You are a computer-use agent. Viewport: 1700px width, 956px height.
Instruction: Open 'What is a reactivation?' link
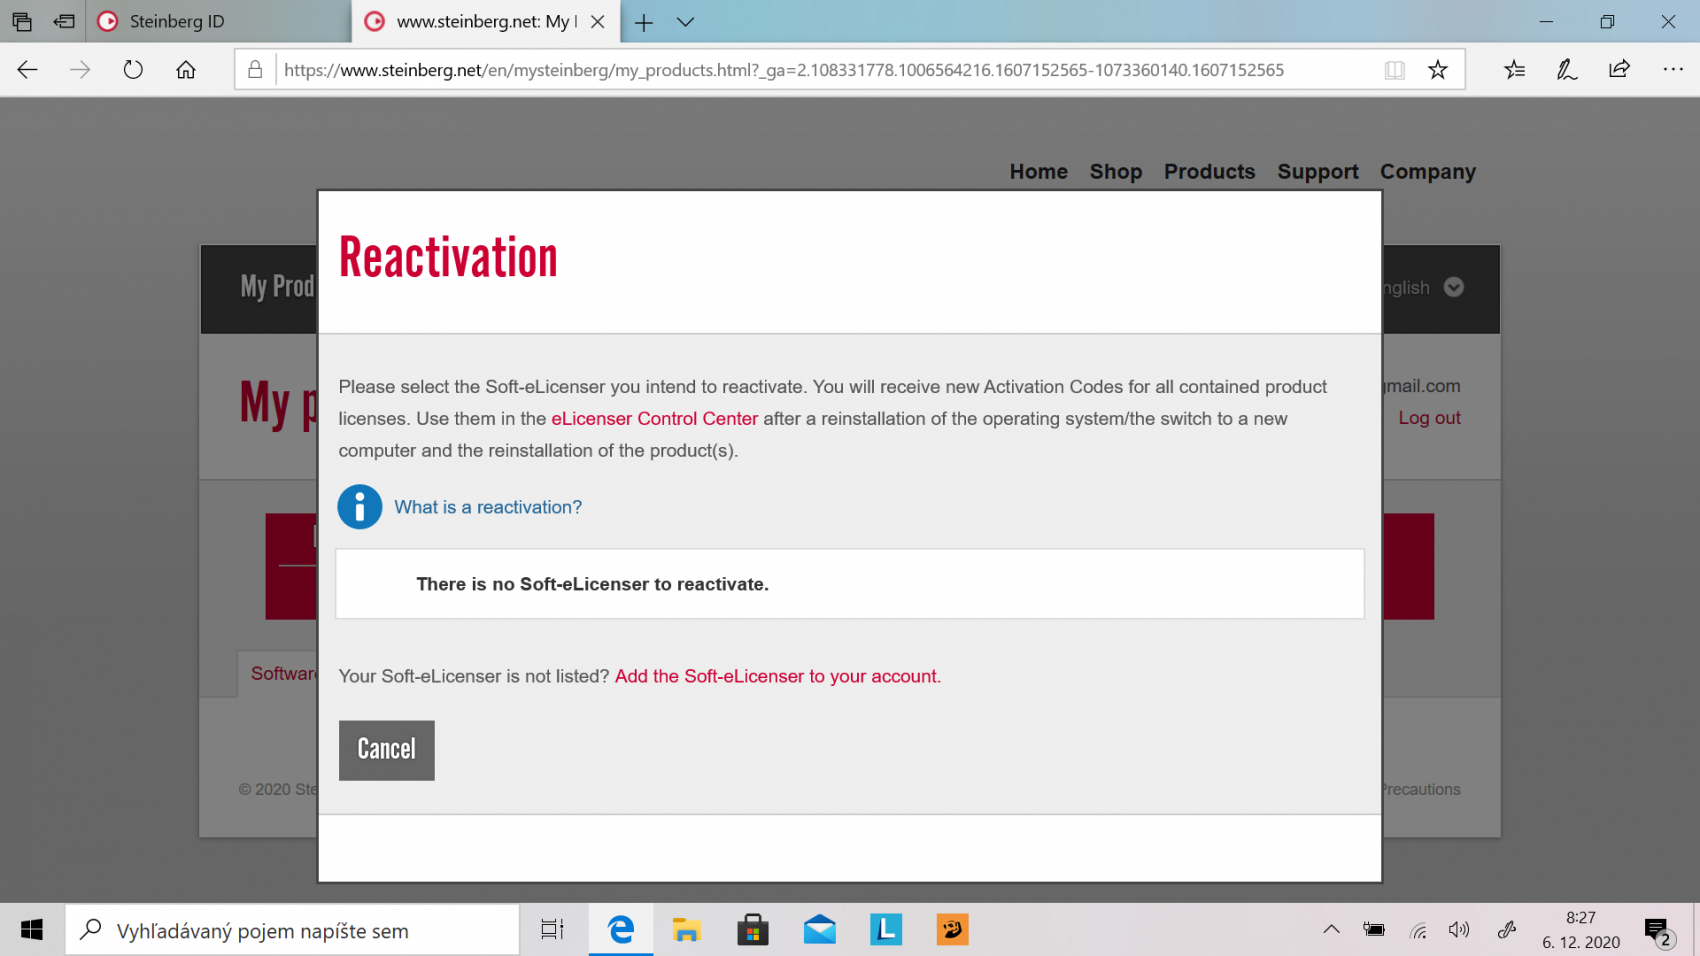487,507
